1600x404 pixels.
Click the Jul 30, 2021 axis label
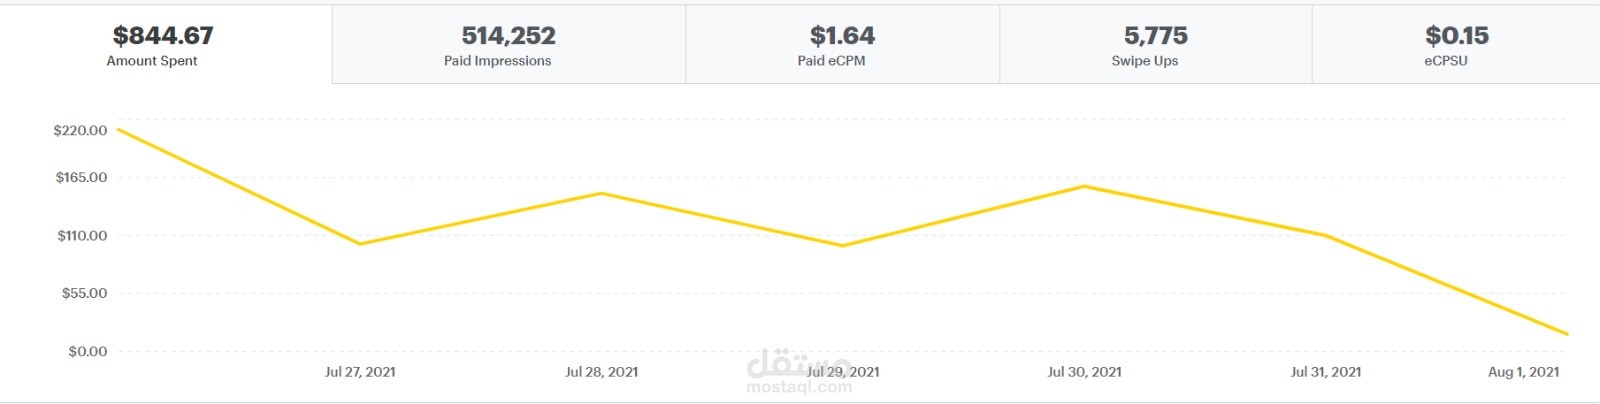click(1084, 372)
